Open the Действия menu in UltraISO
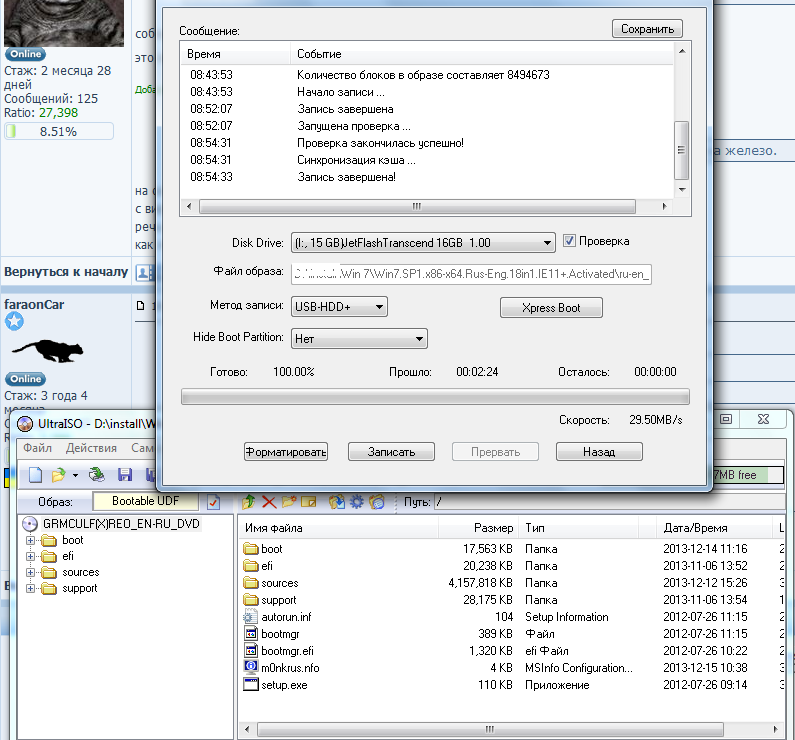This screenshot has height=740, width=795. coord(91,448)
